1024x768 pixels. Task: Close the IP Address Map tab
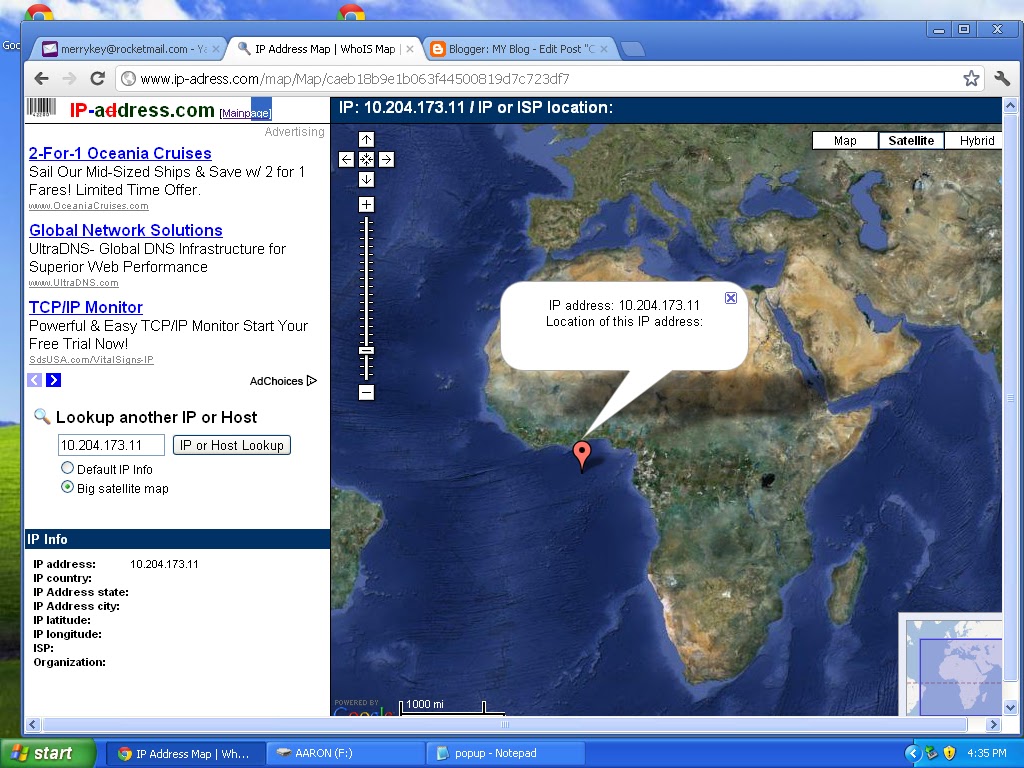click(x=409, y=49)
